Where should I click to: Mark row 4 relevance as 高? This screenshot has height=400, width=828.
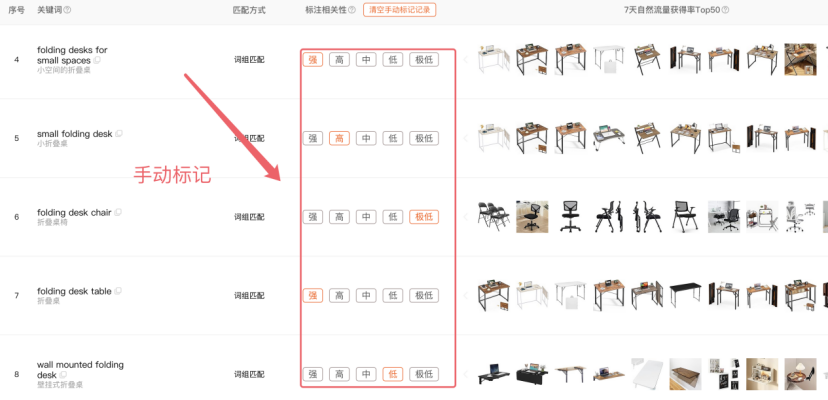(x=339, y=60)
